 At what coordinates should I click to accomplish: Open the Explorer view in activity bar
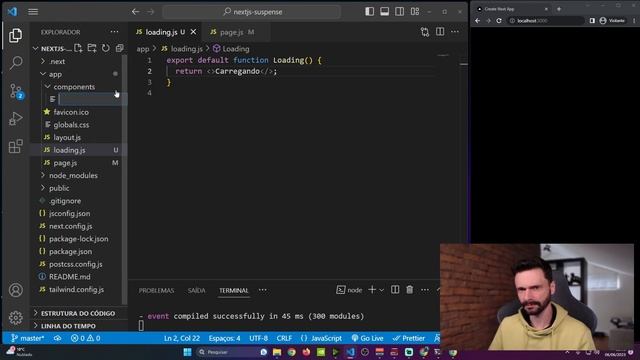click(x=16, y=36)
